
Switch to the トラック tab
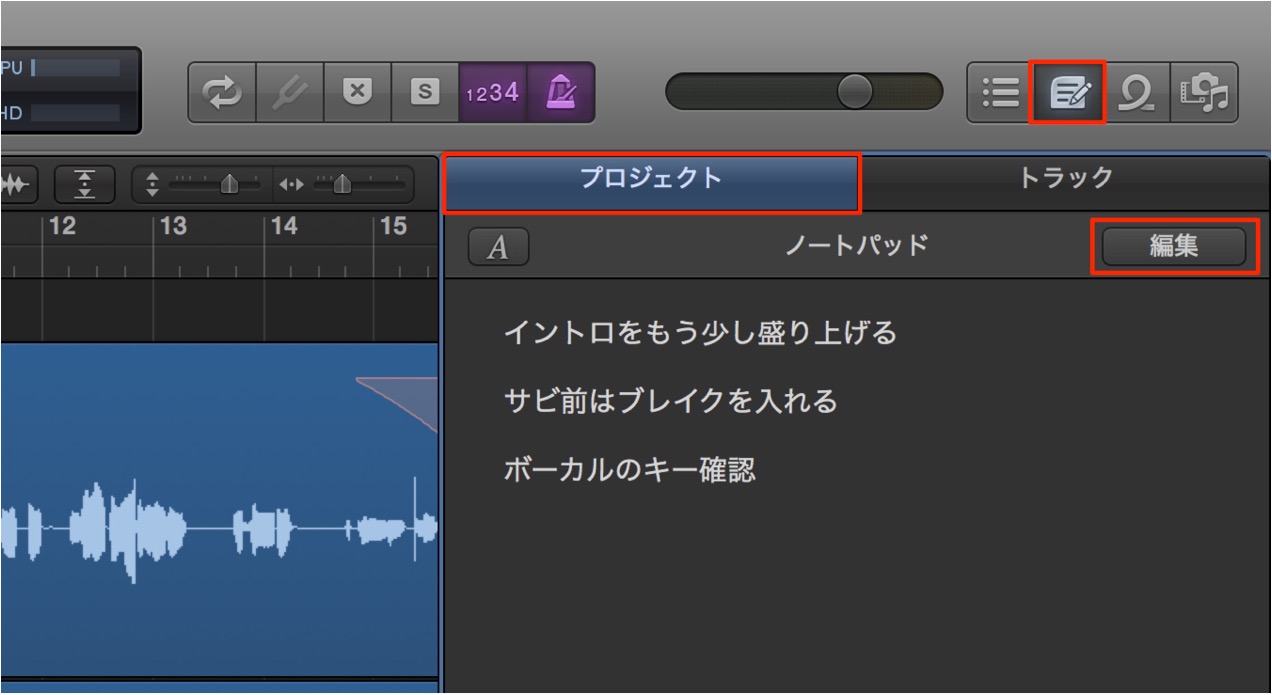pos(1066,184)
